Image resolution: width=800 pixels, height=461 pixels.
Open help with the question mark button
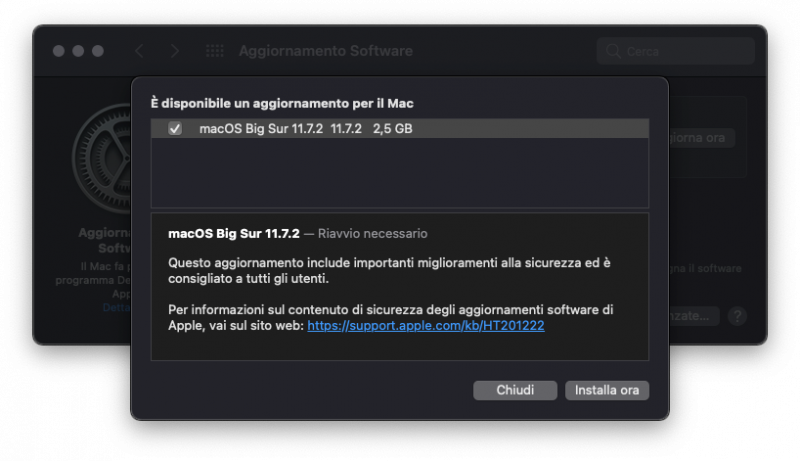(x=738, y=316)
